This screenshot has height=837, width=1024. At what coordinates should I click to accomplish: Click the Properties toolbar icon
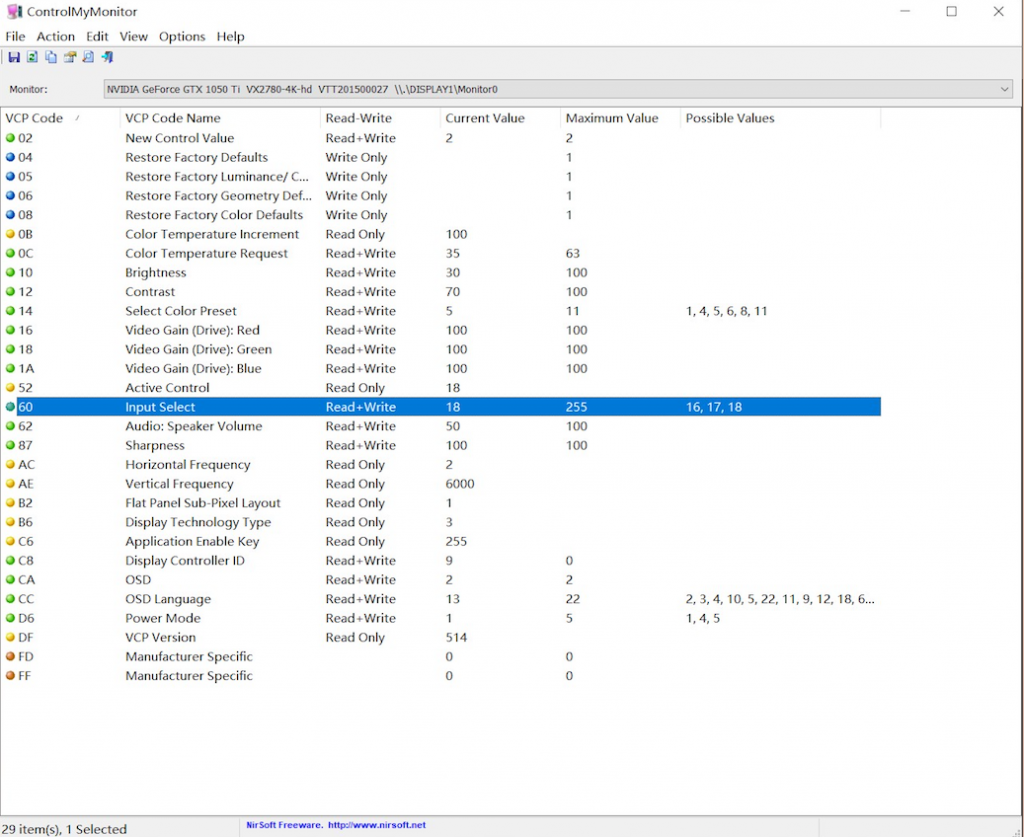click(70, 58)
